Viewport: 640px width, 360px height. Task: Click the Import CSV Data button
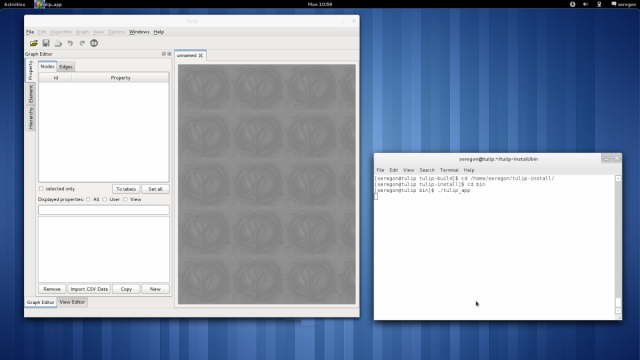point(89,289)
